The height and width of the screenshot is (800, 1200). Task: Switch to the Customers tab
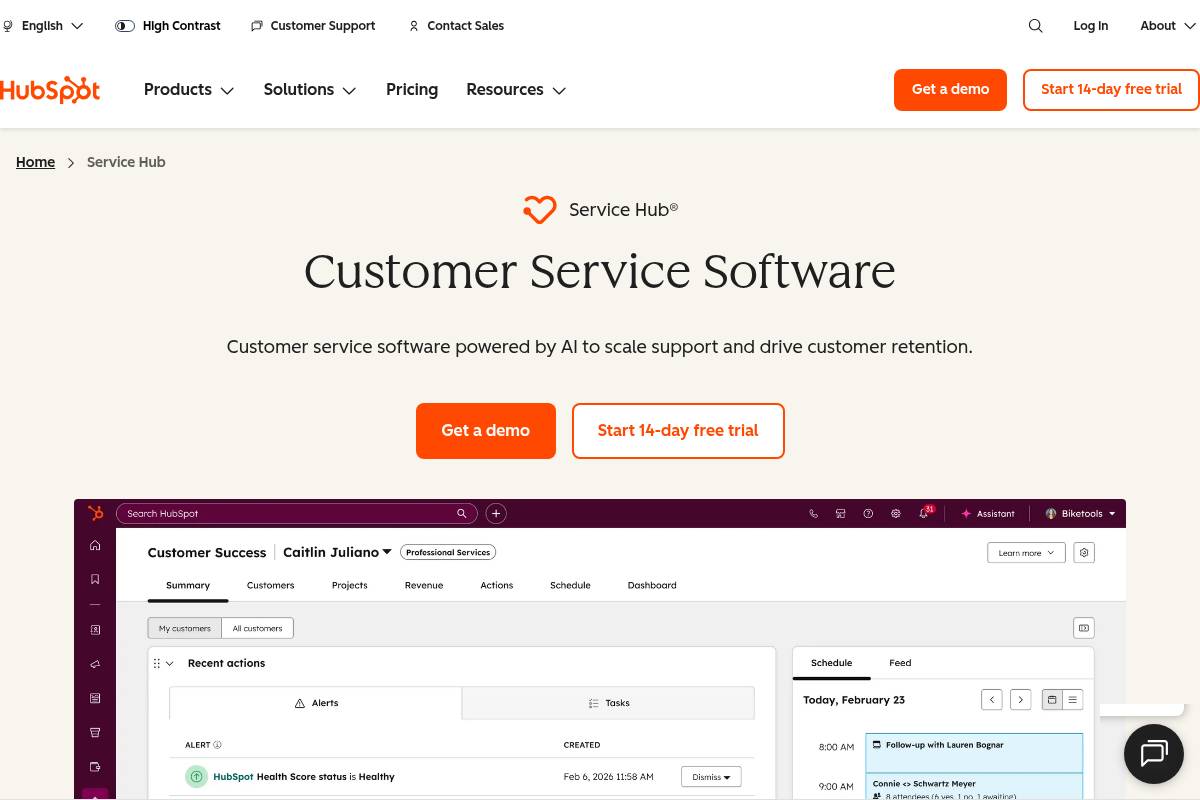pyautogui.click(x=271, y=585)
